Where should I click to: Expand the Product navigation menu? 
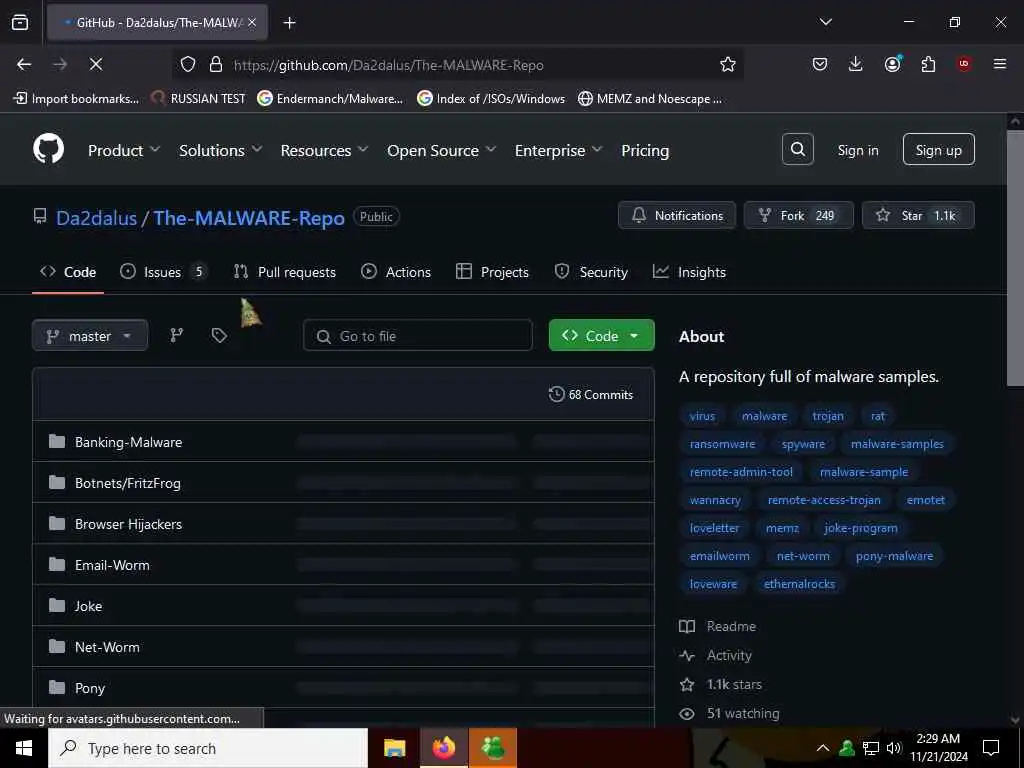point(123,150)
